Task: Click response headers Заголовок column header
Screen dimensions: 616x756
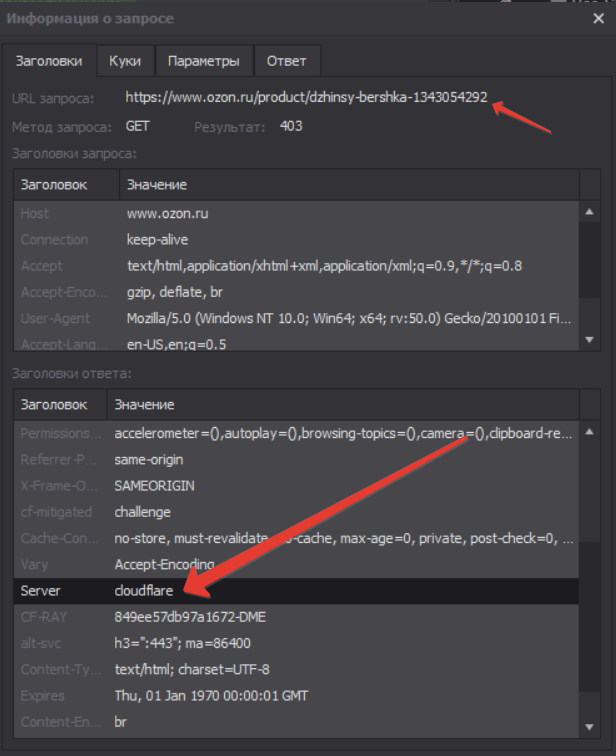Action: [60, 405]
